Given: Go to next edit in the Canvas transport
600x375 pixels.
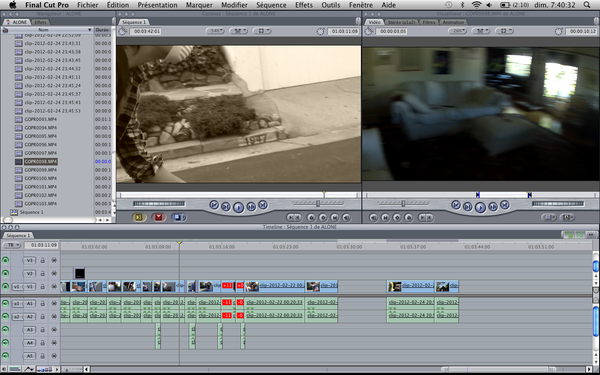Looking at the screenshot, I should pyautogui.click(x=262, y=205).
